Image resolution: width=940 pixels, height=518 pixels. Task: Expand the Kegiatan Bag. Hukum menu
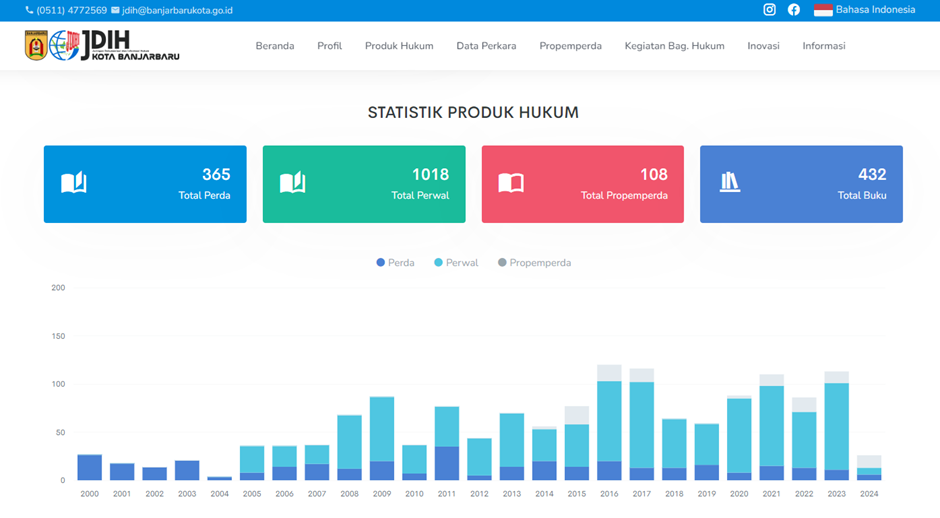pyautogui.click(x=674, y=46)
